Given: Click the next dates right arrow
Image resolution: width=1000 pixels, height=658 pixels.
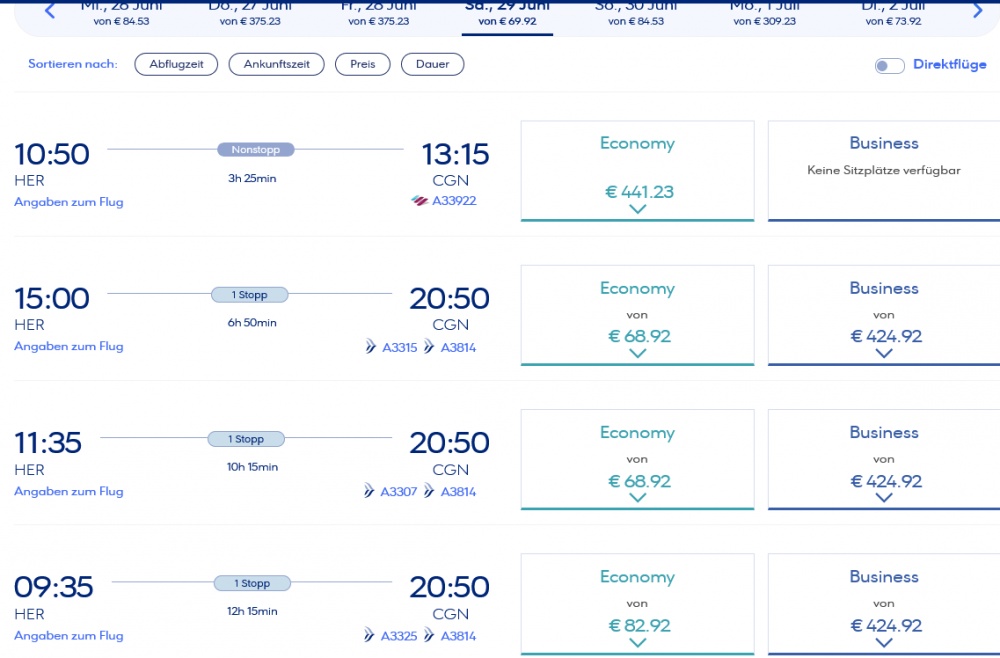Looking at the screenshot, I should point(978,11).
